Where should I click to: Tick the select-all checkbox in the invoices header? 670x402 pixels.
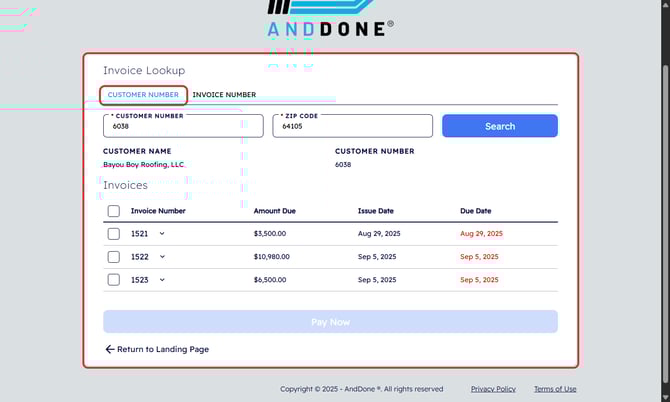click(x=114, y=211)
